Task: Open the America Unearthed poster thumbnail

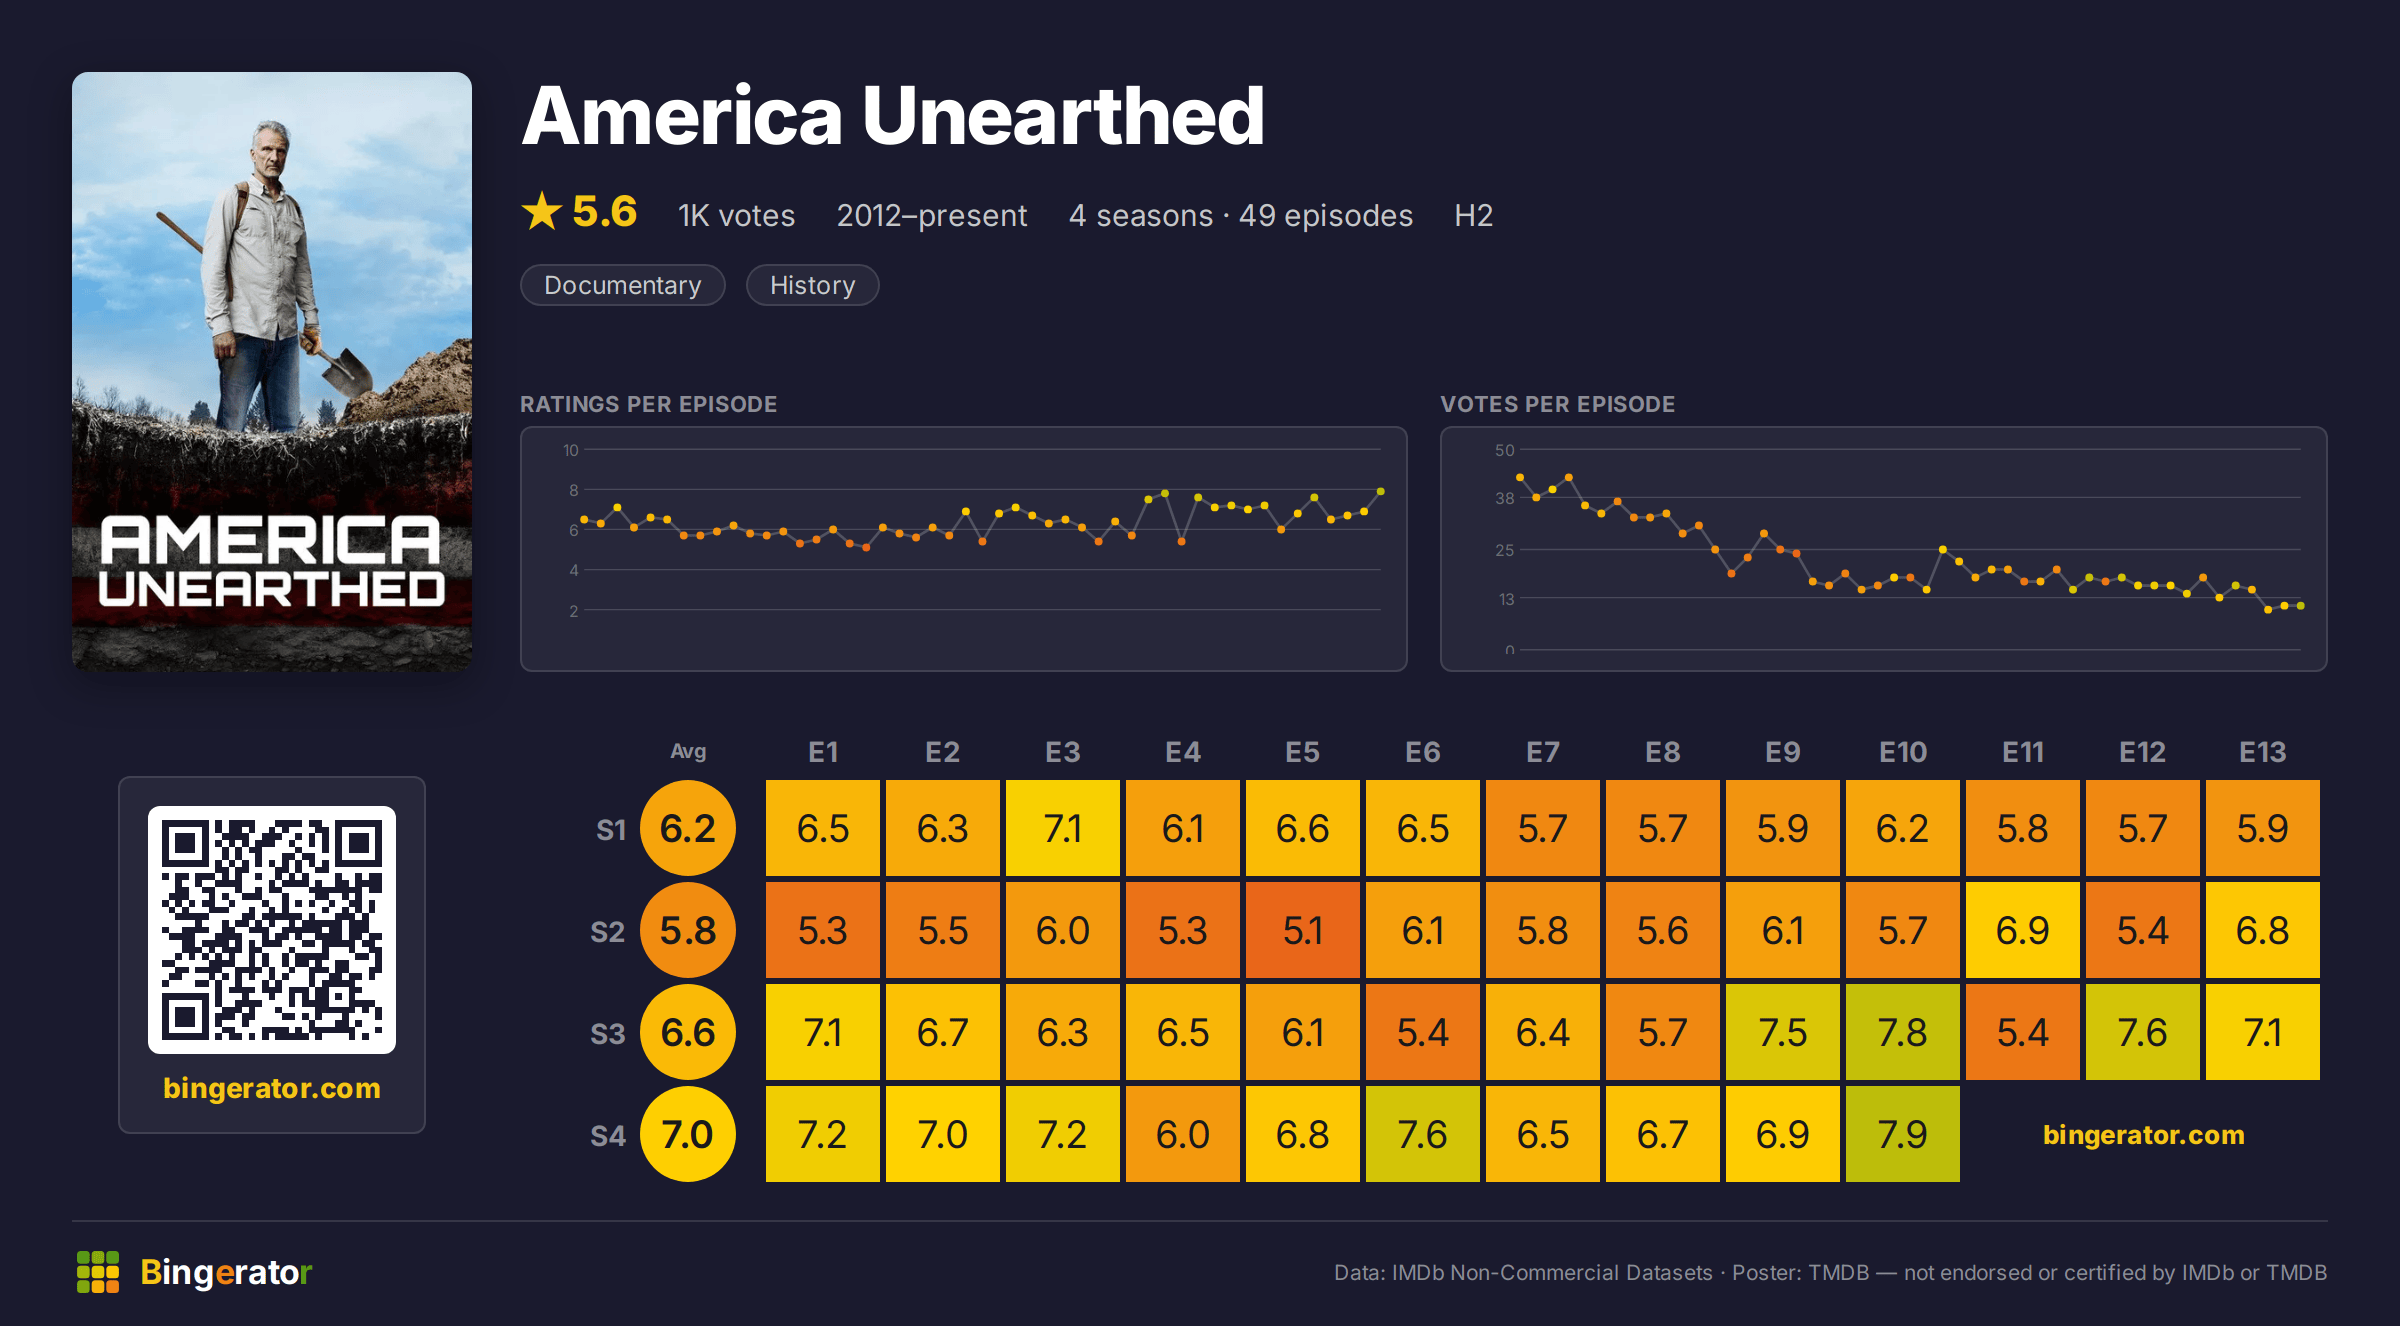Action: (x=272, y=371)
